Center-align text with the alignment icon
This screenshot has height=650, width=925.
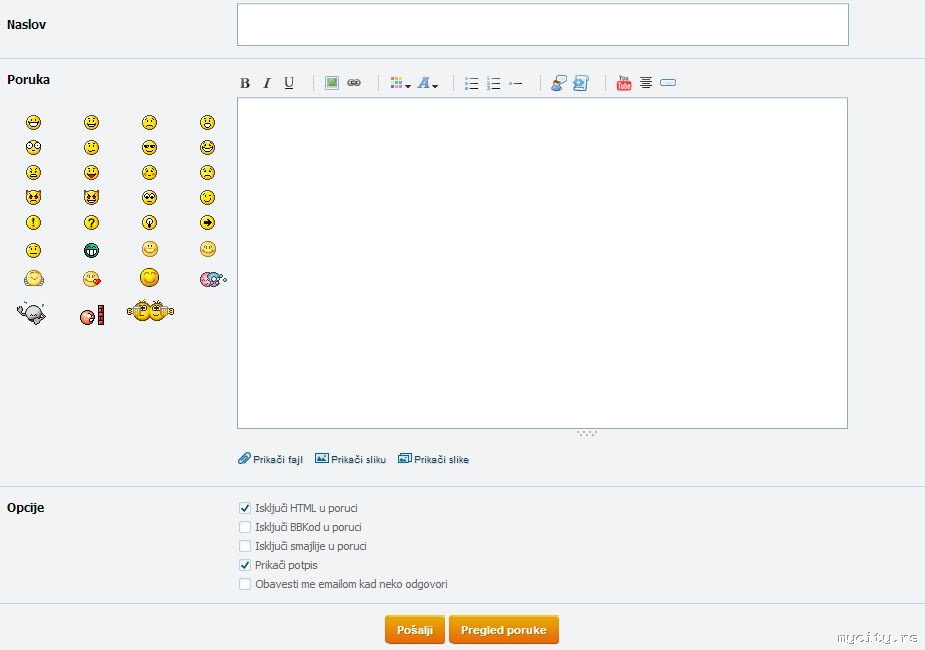coord(646,83)
